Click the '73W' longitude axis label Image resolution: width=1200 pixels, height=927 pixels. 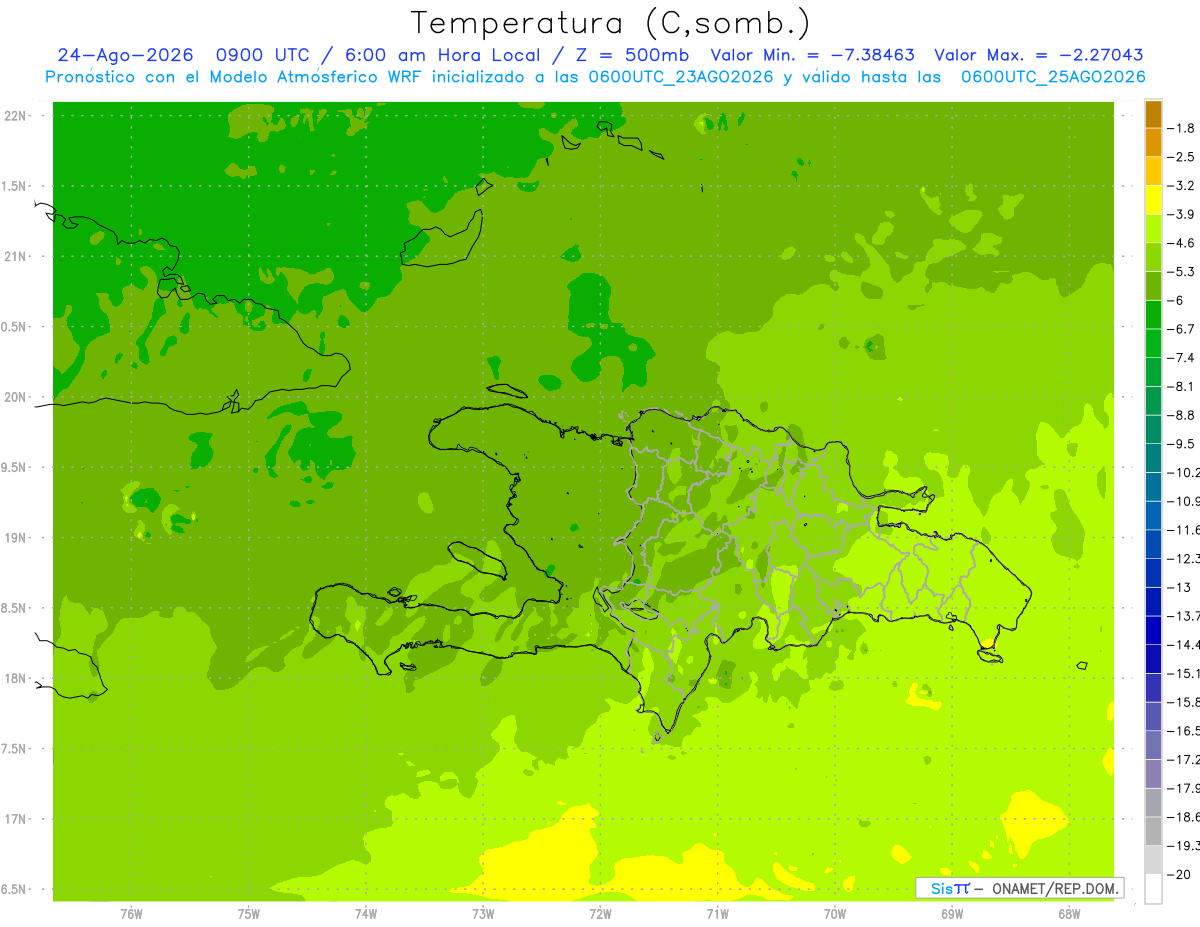pyautogui.click(x=483, y=915)
